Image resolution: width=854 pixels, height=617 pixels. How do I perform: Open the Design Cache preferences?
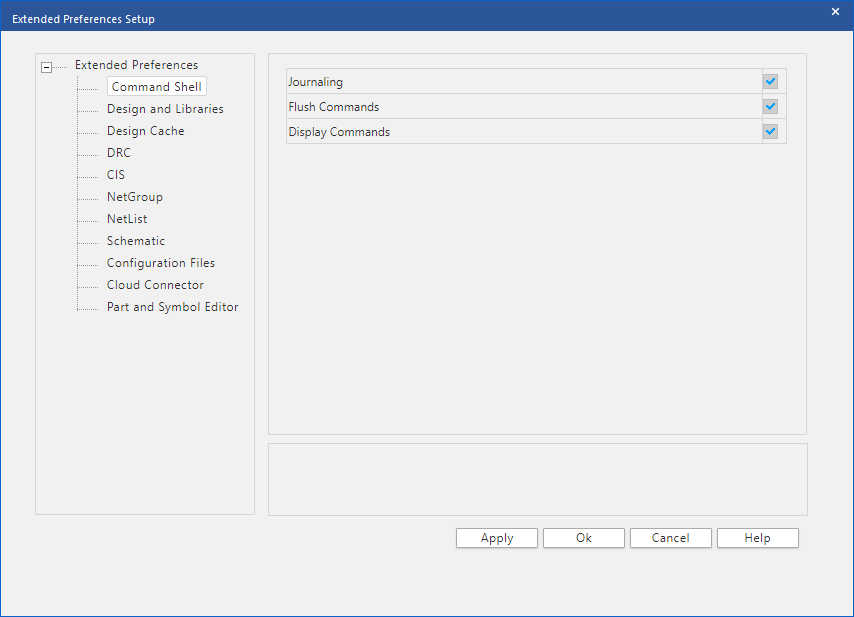pyautogui.click(x=145, y=131)
